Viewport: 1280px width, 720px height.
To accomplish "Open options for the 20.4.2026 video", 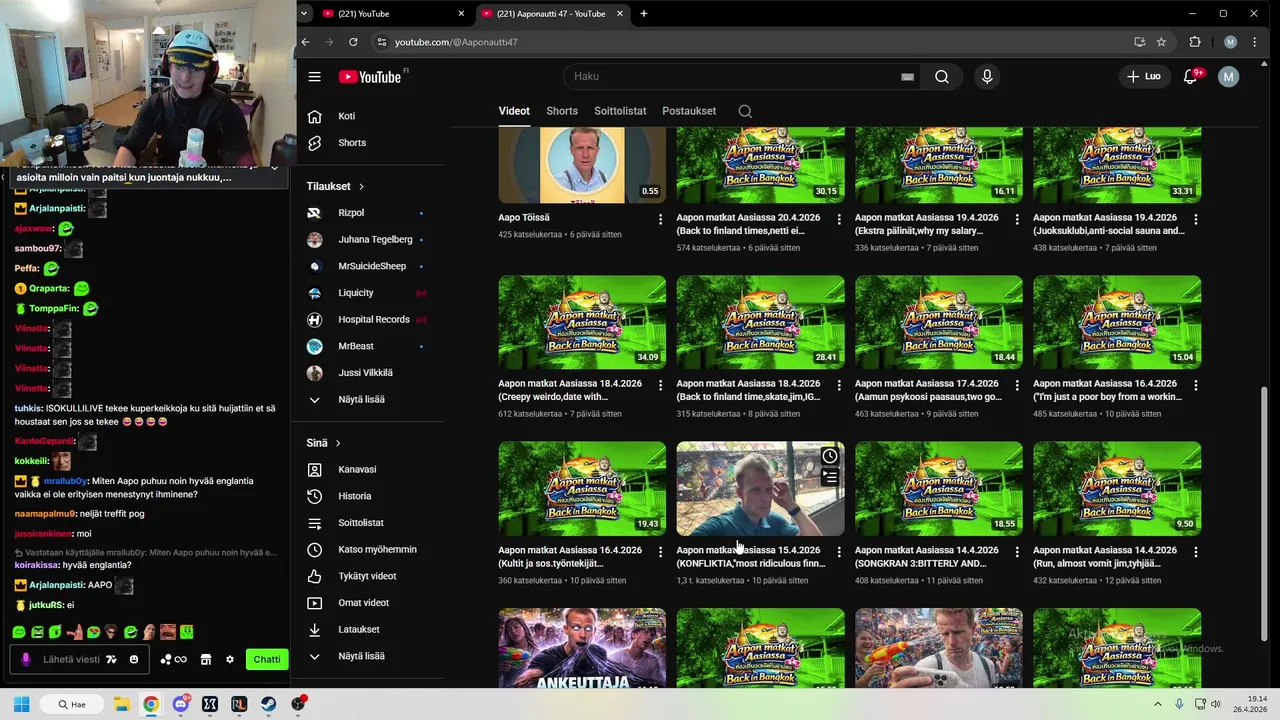I will tap(838, 219).
